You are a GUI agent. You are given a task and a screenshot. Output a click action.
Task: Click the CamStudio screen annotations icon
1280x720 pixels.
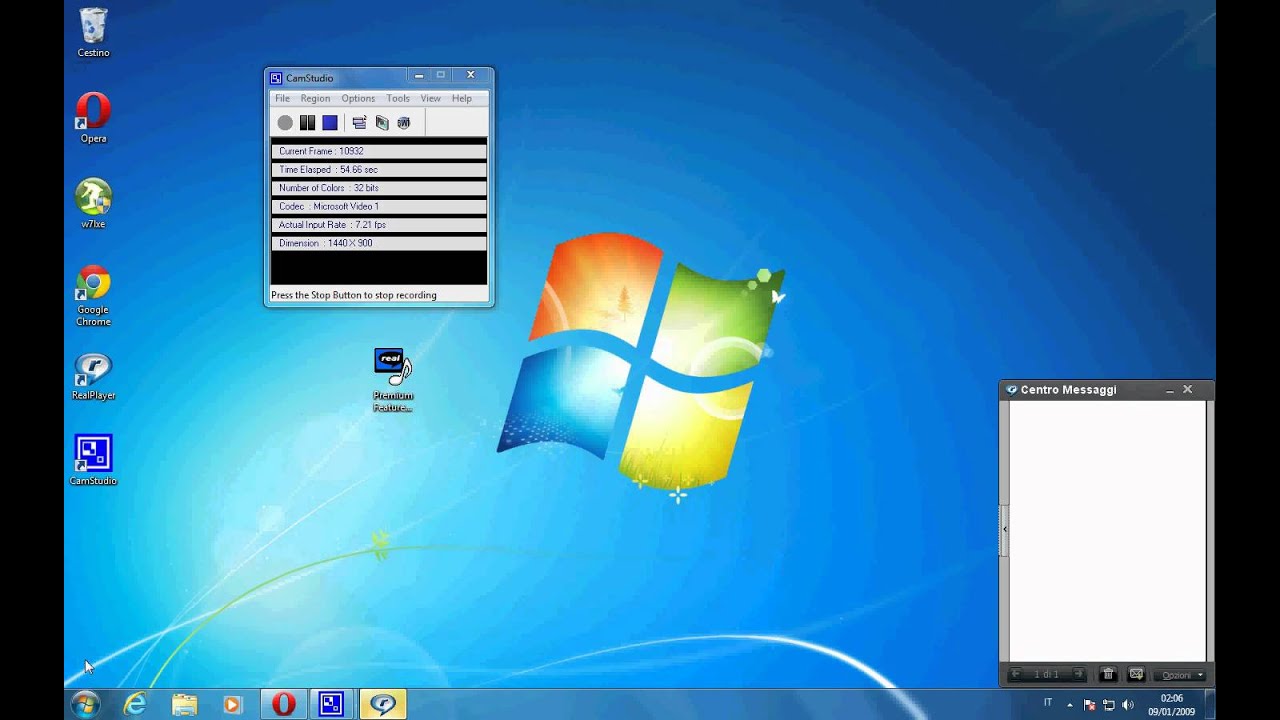381,123
